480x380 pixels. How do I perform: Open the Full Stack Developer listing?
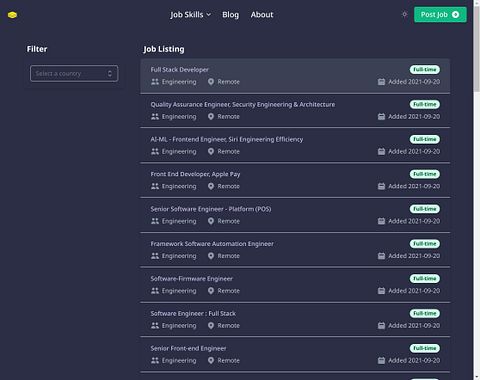tap(295, 76)
